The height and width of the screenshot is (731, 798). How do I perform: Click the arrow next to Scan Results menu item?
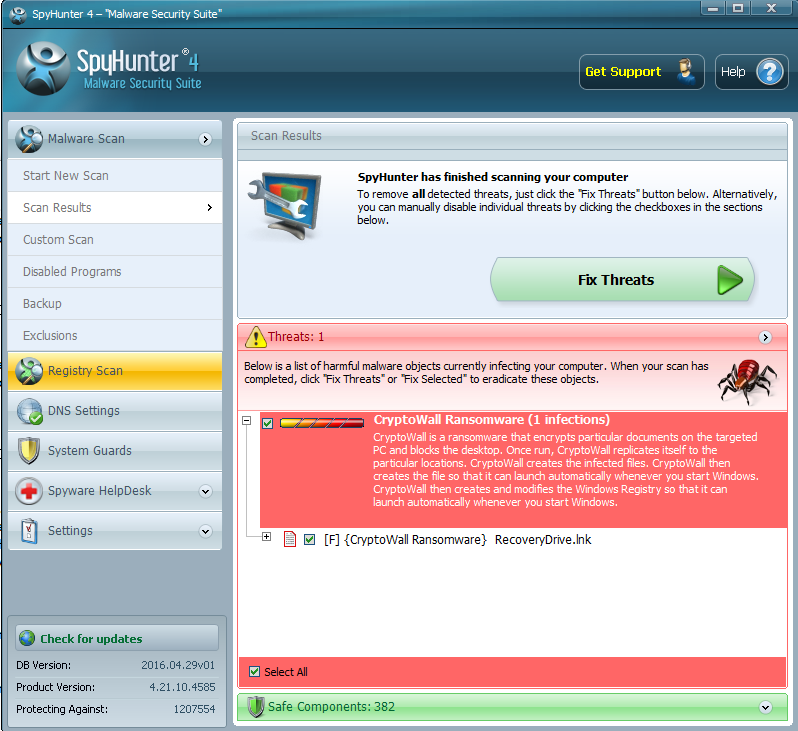click(x=209, y=207)
